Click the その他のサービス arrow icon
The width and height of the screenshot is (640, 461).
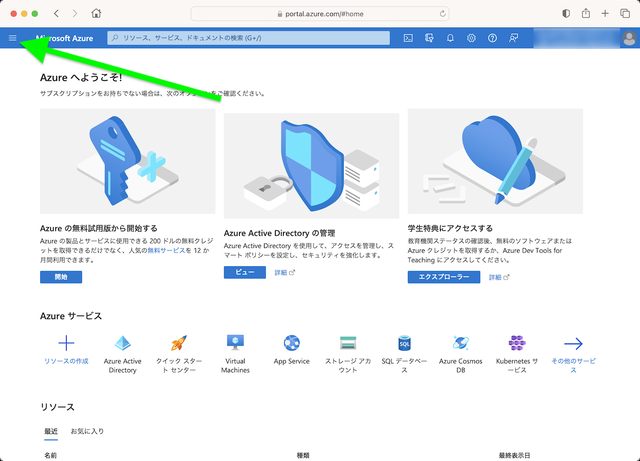tap(573, 344)
